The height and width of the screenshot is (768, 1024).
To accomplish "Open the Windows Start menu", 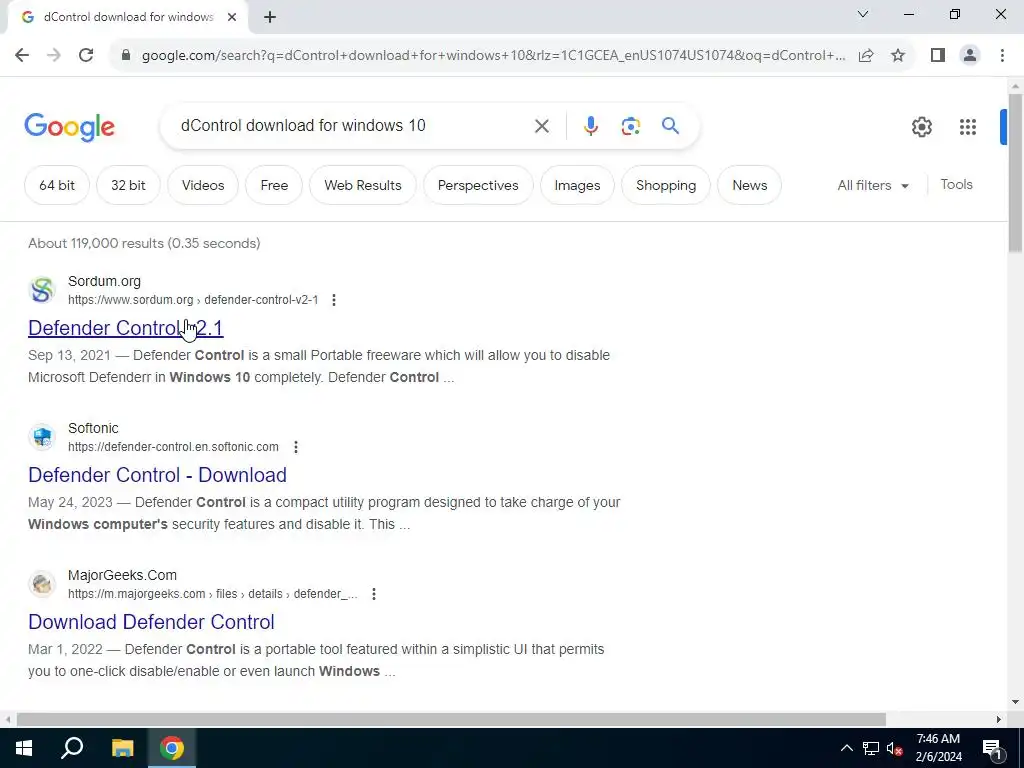I will point(24,748).
